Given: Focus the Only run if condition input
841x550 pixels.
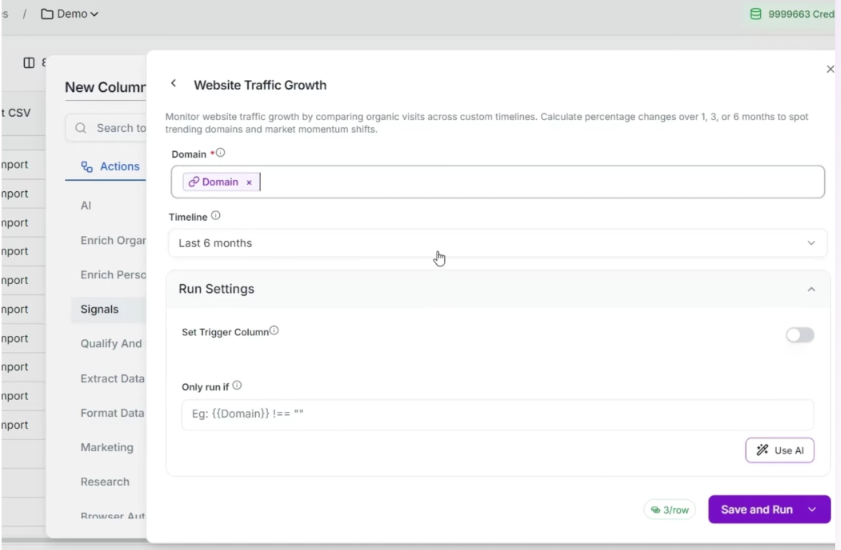Looking at the screenshot, I should pyautogui.click(x=498, y=414).
